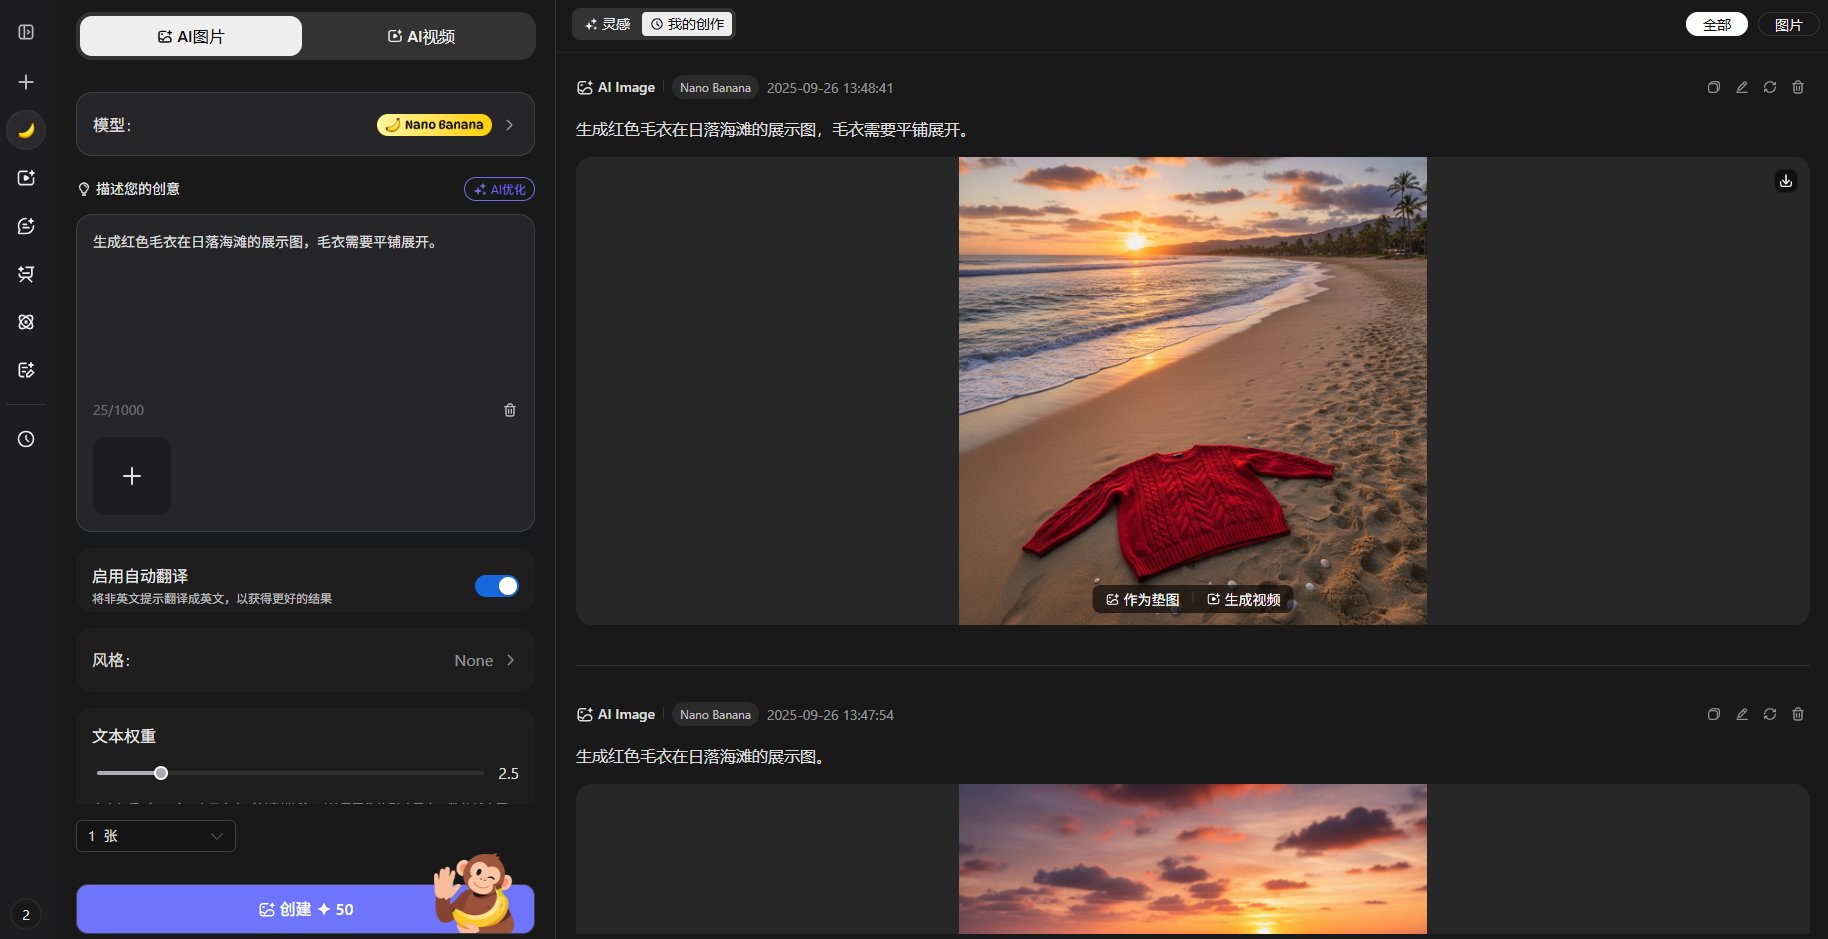
Task: Regenerate the 13:48:41 image
Action: [x=1770, y=88]
